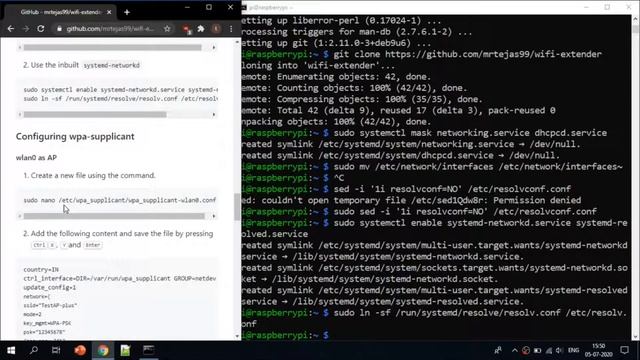Open the Extensions puzzle-piece menu
This screenshot has width=640, height=360.
coord(201,29)
